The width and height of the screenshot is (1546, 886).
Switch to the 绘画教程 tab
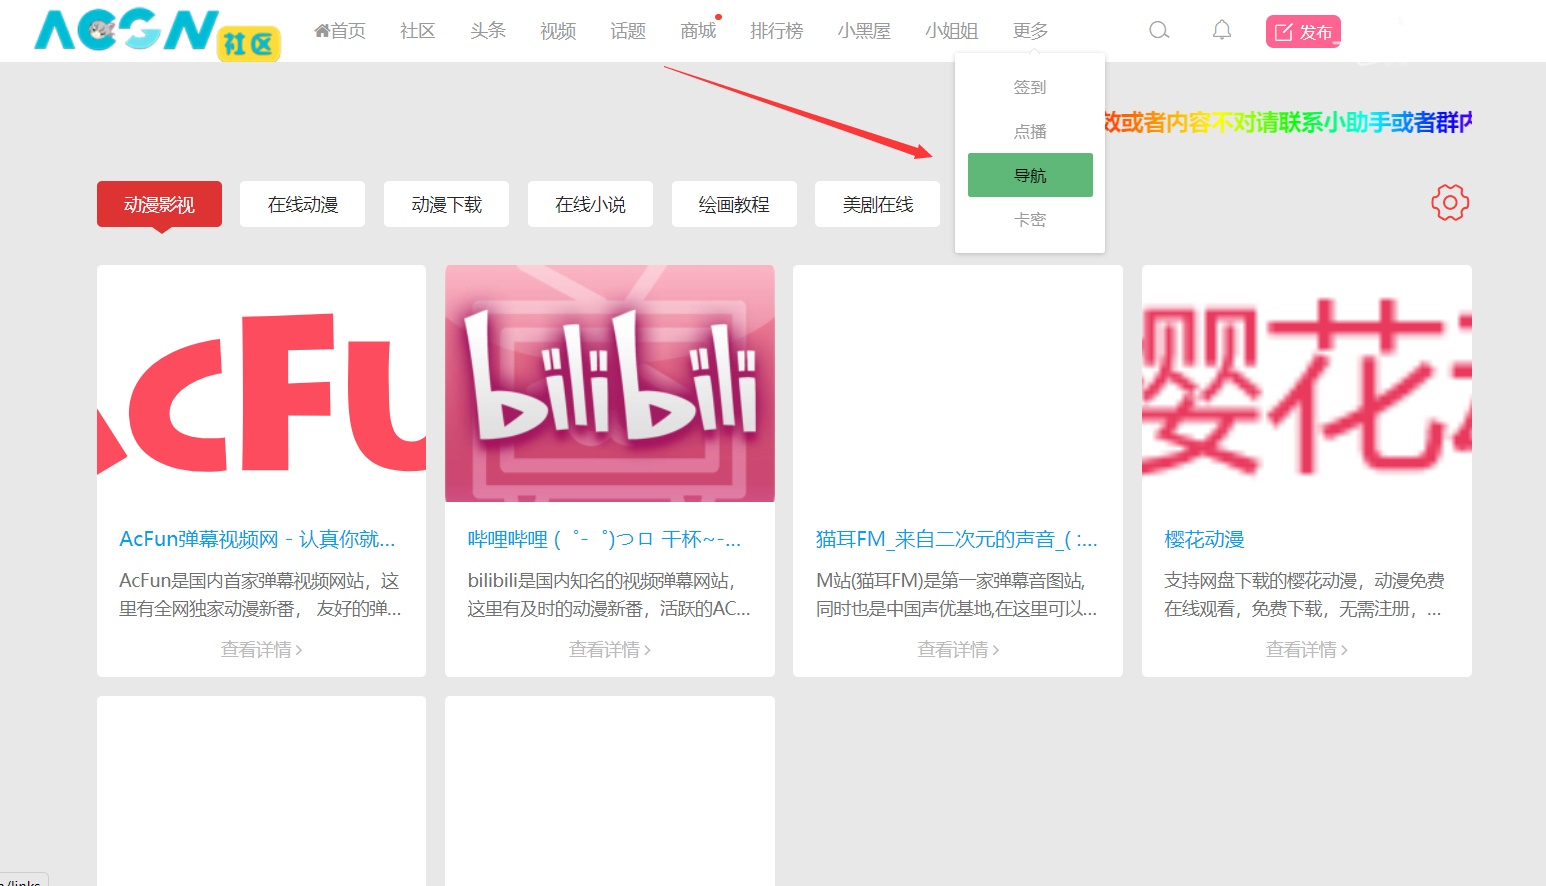point(734,204)
